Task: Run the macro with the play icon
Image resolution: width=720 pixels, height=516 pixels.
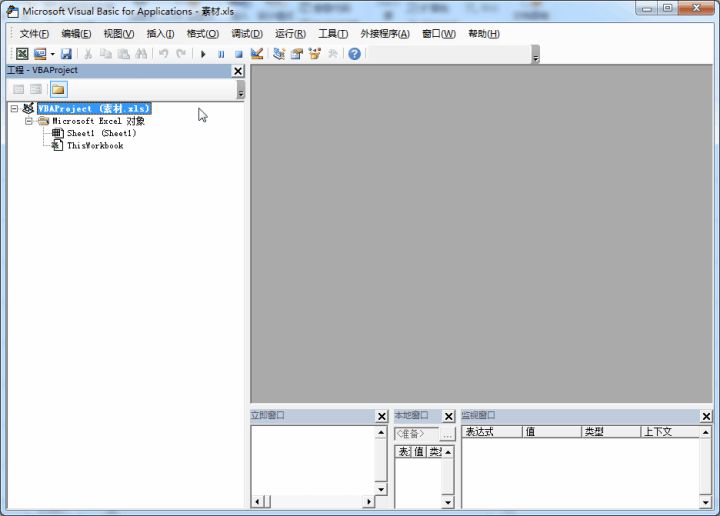Action: (203, 54)
